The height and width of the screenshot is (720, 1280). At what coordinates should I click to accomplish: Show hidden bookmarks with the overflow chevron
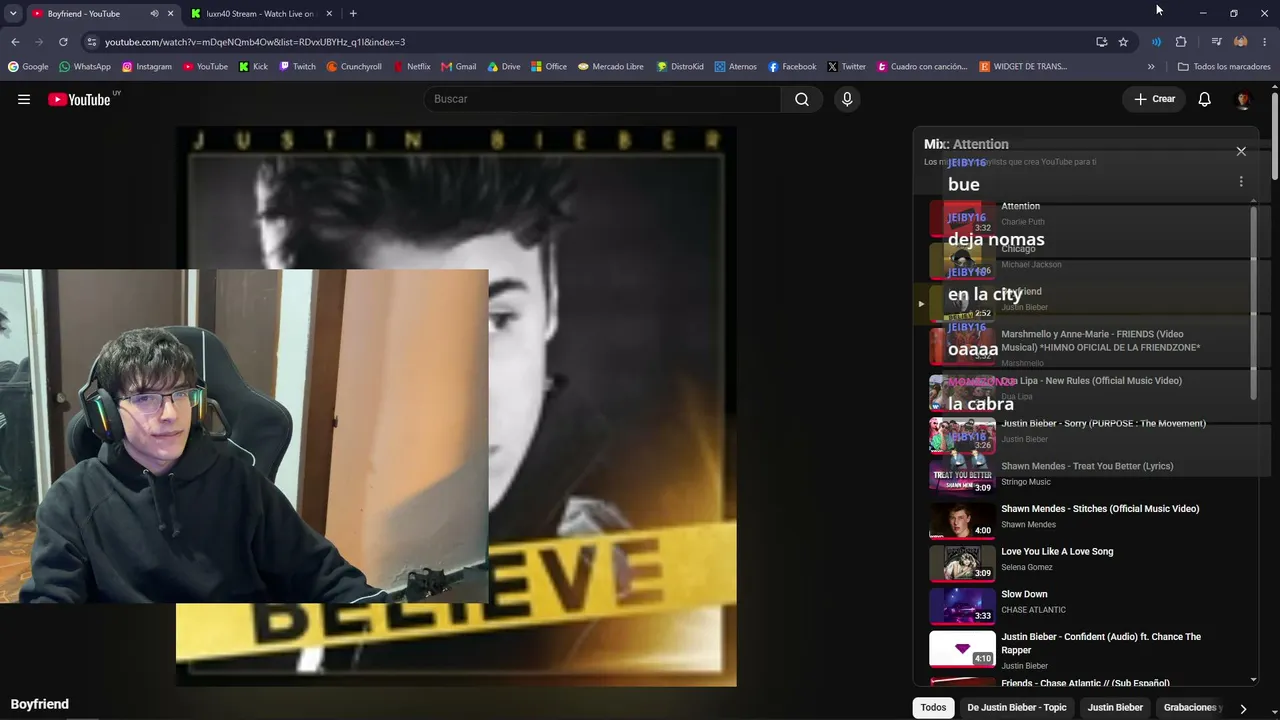point(1151,67)
